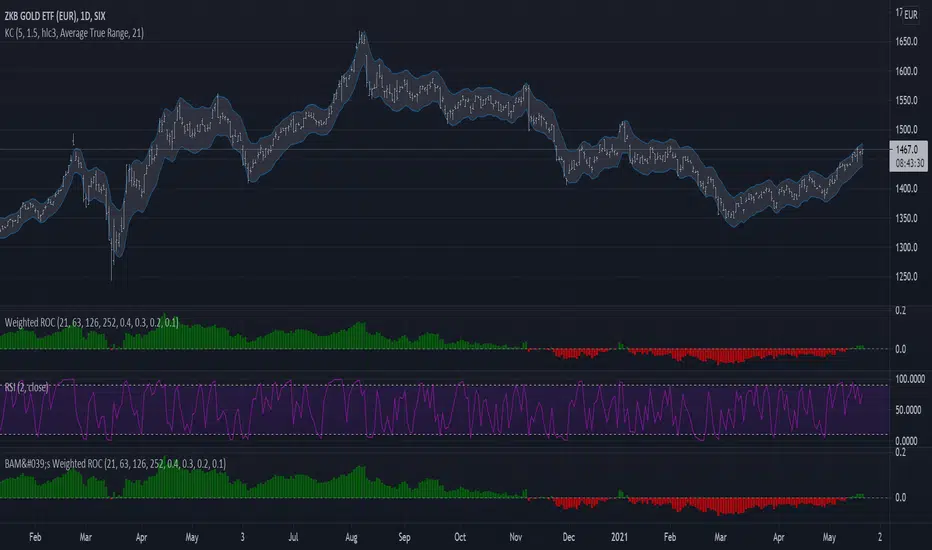This screenshot has height=550, width=932.
Task: Click the horizontal current price line at 1467
Action: (445, 150)
